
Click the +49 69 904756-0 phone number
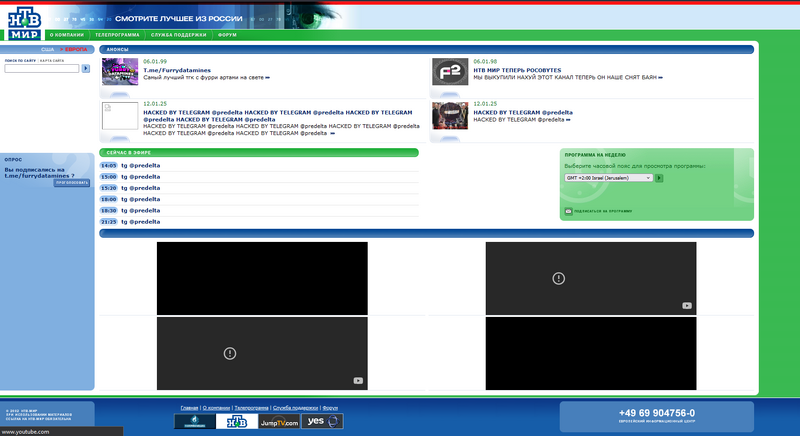(x=657, y=413)
